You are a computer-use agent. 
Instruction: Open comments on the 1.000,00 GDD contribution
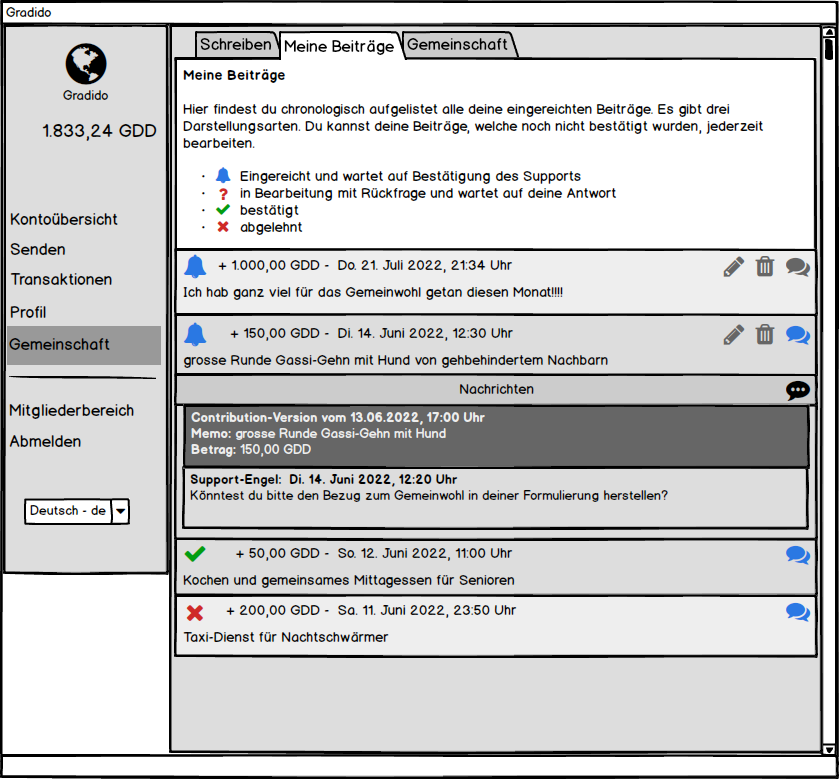(x=797, y=267)
